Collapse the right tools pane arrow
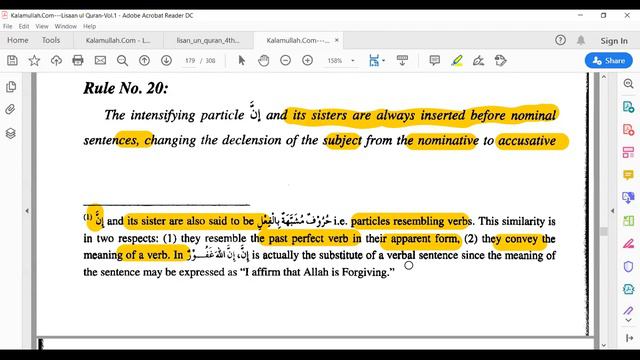The image size is (640, 360). [x=613, y=211]
